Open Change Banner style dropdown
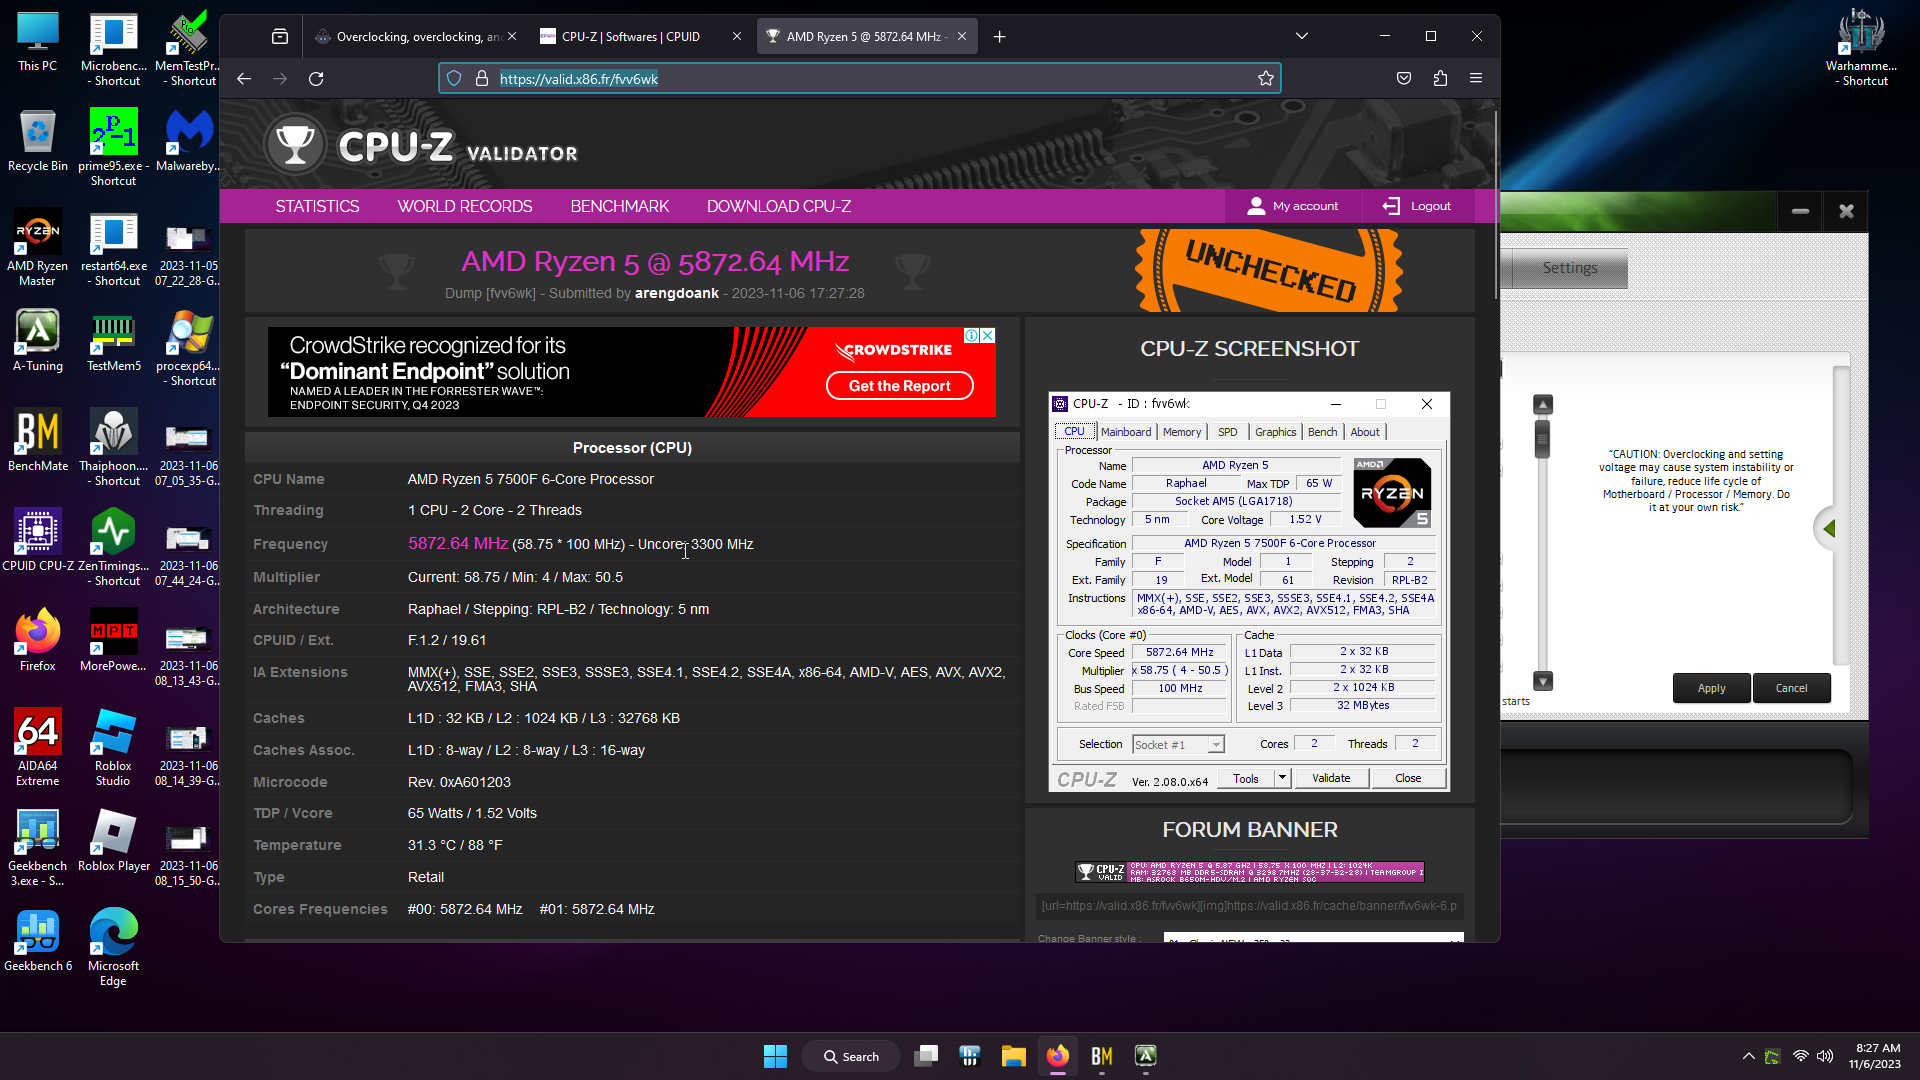 (x=1313, y=938)
